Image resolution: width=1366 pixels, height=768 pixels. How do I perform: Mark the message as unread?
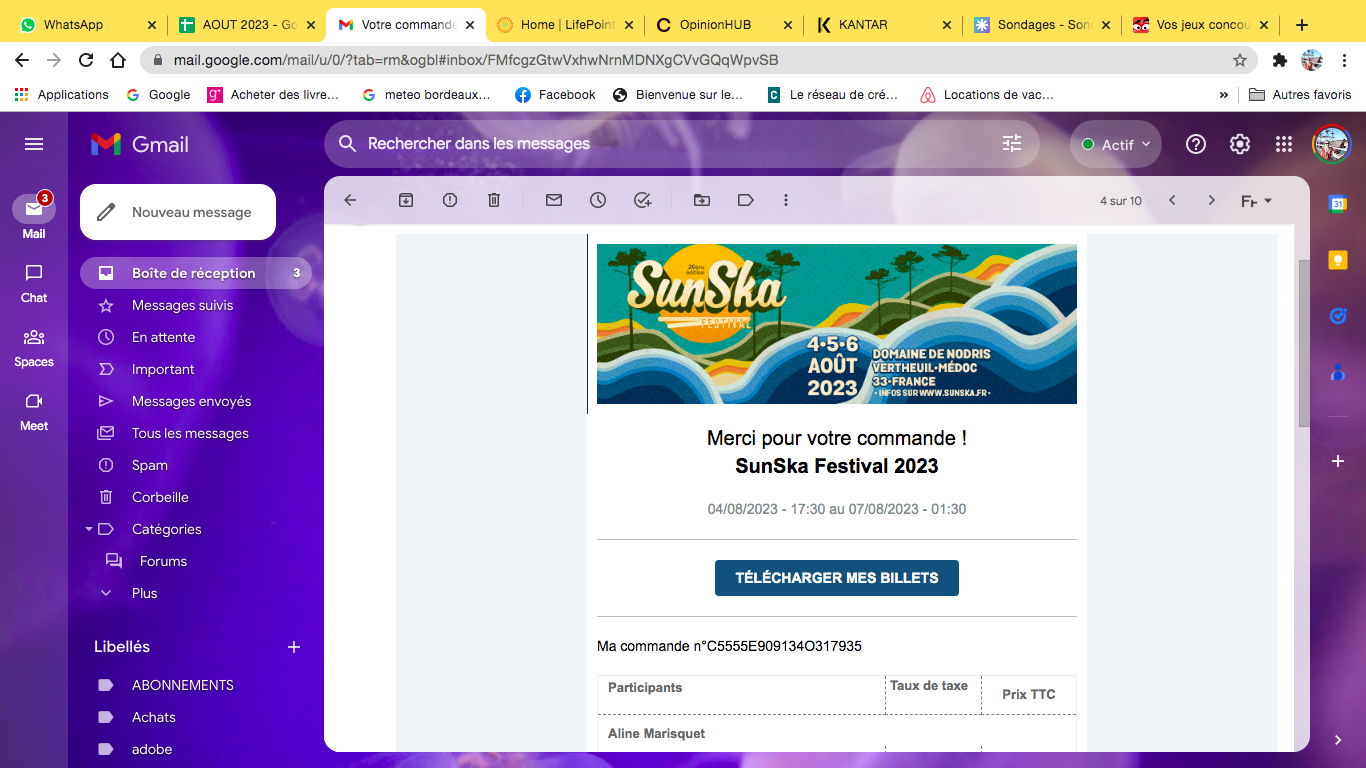click(x=554, y=200)
